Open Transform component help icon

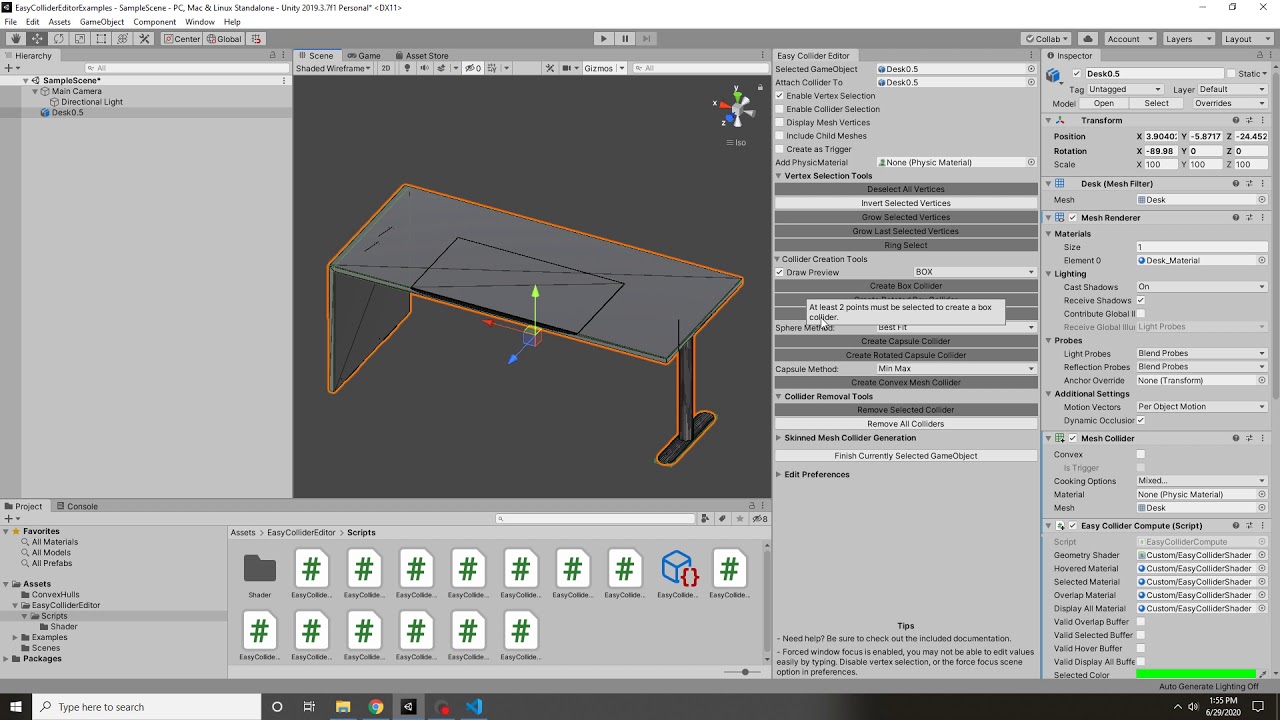(x=1236, y=120)
